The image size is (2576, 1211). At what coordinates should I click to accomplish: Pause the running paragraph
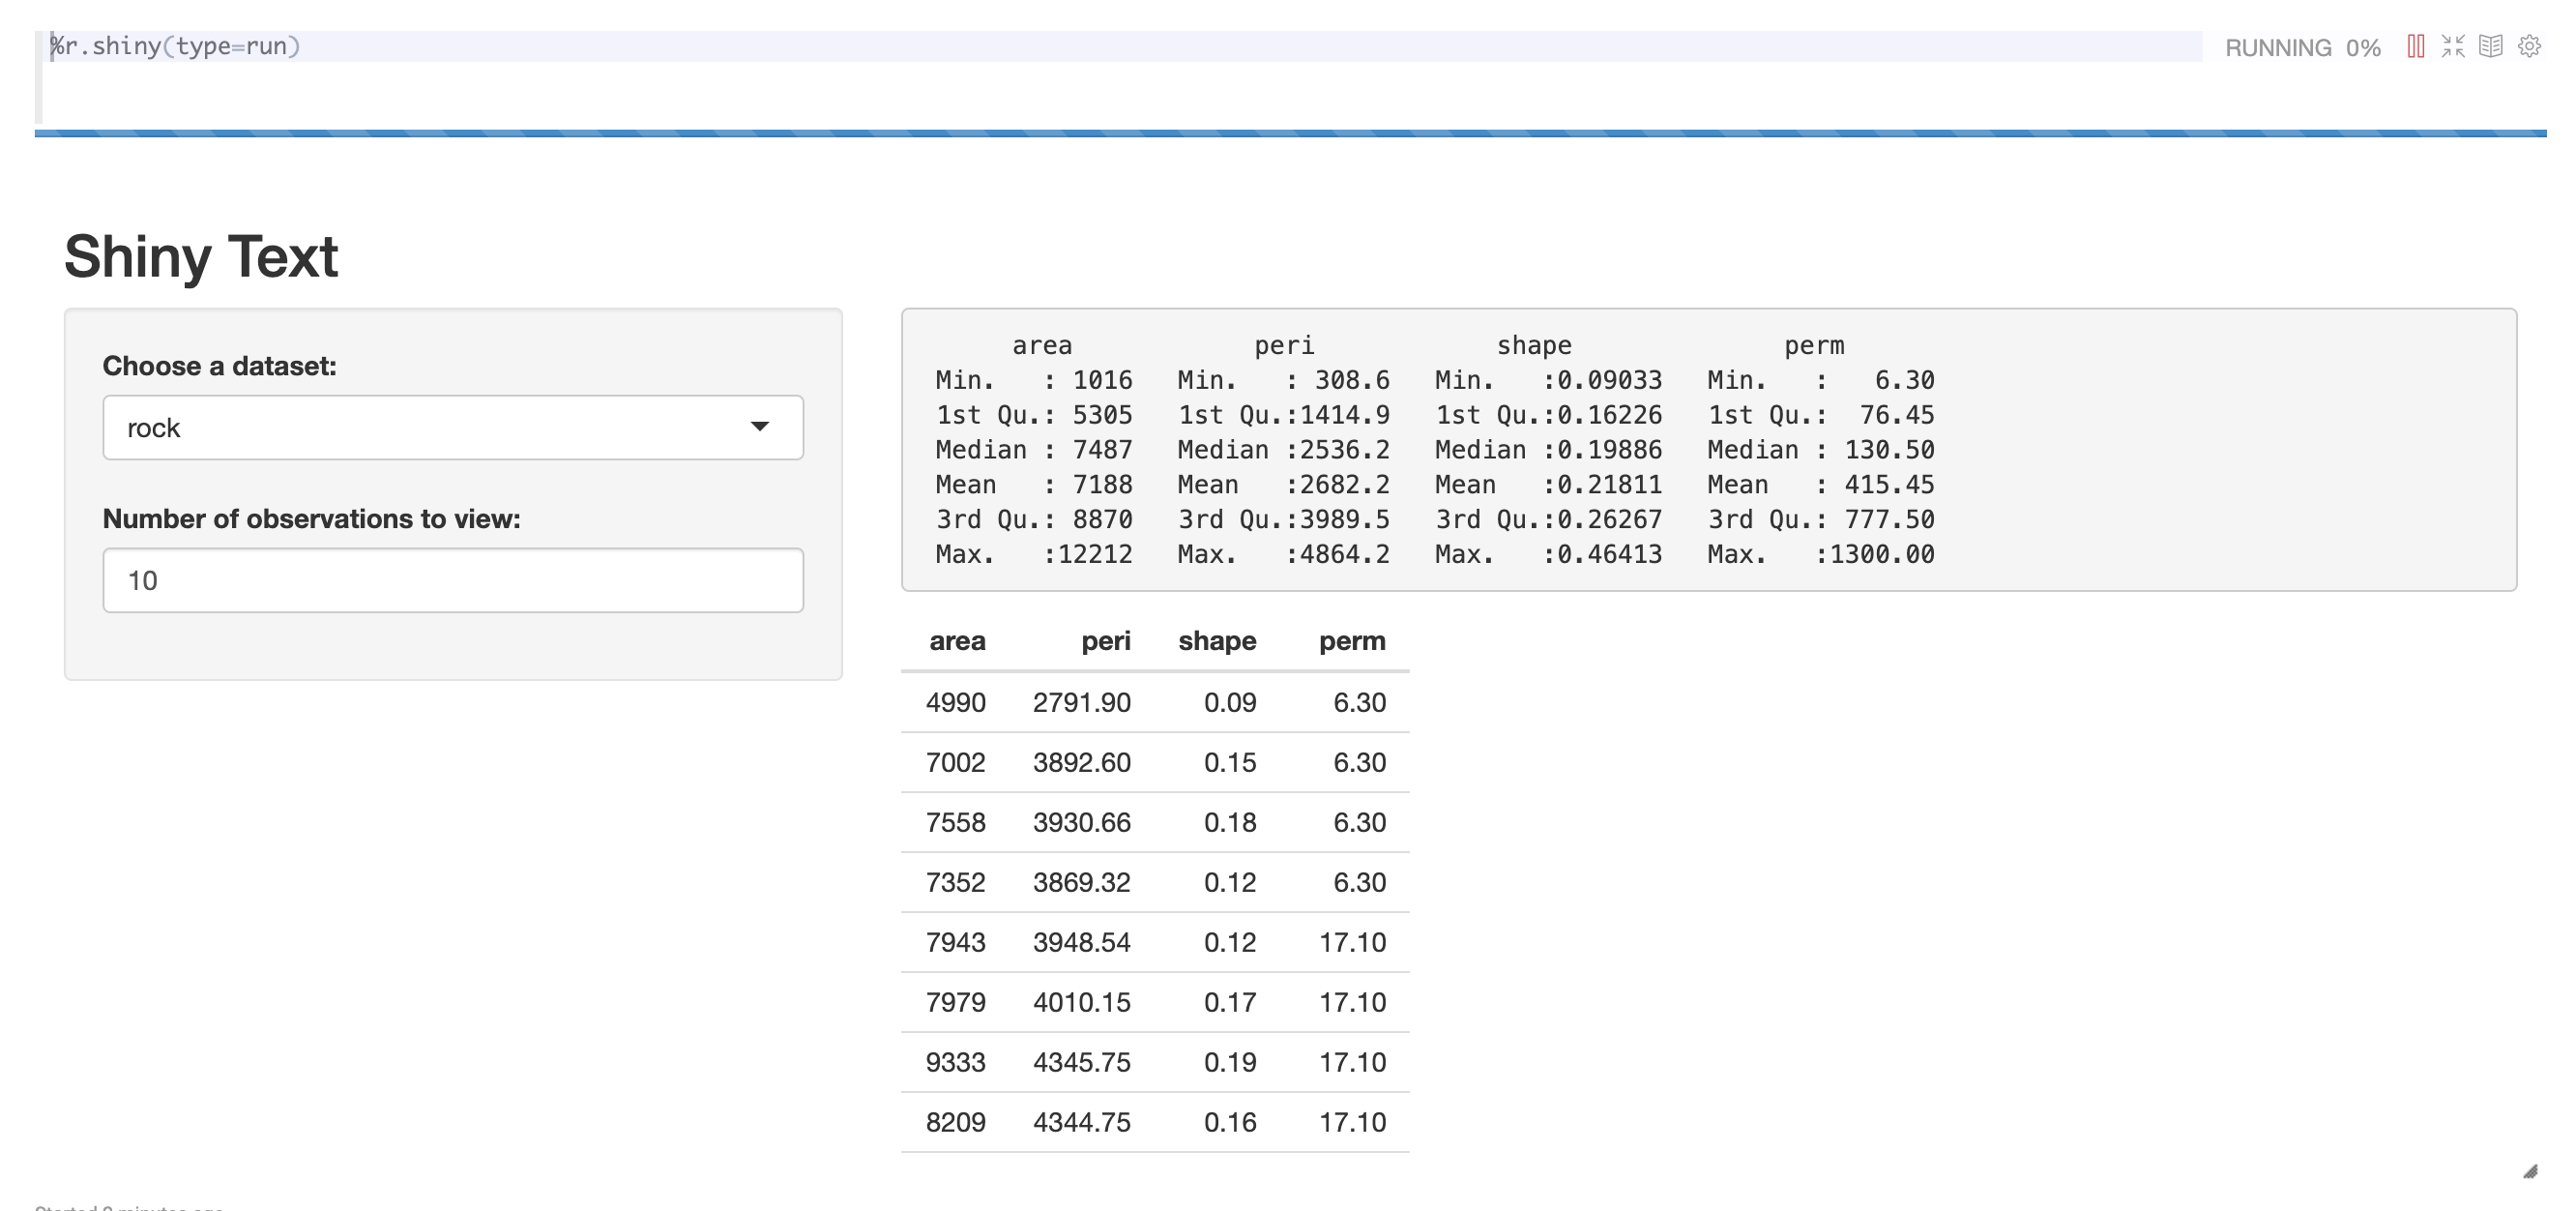coord(2415,47)
